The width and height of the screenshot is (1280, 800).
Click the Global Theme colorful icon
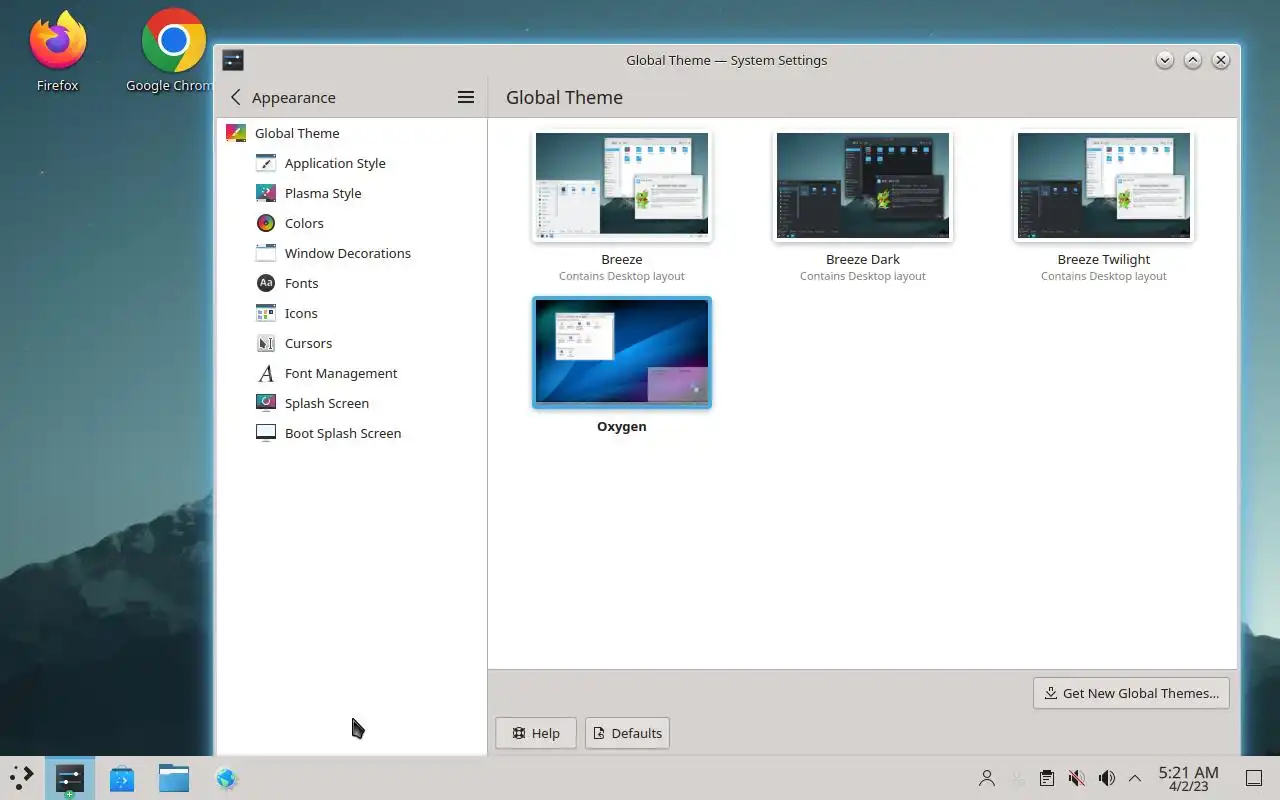[x=236, y=133]
